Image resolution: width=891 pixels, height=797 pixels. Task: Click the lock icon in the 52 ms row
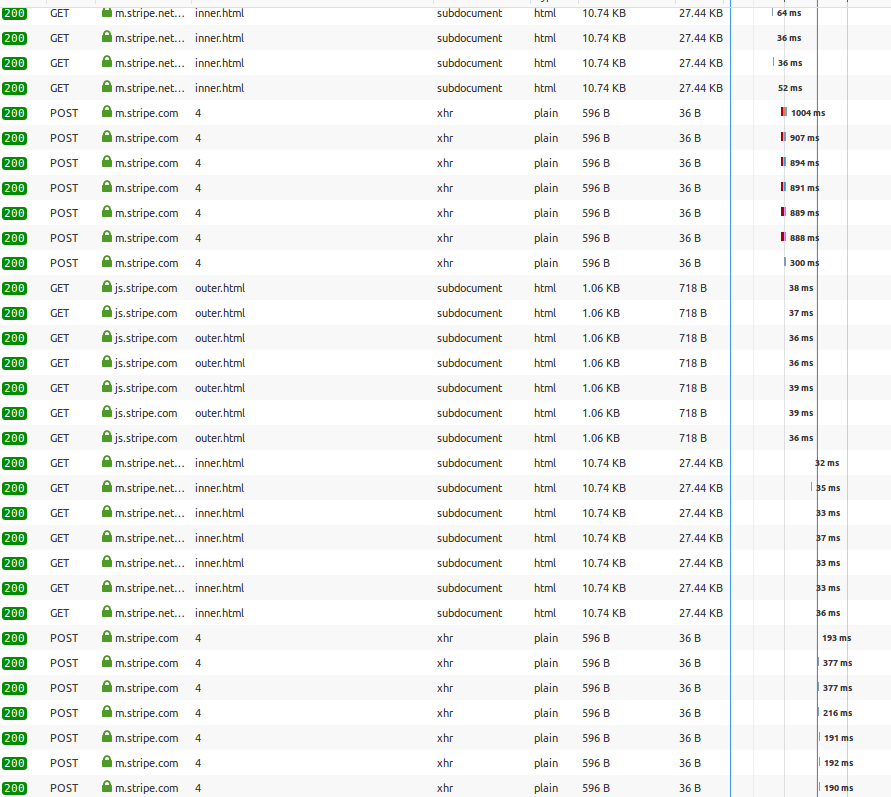click(x=107, y=87)
